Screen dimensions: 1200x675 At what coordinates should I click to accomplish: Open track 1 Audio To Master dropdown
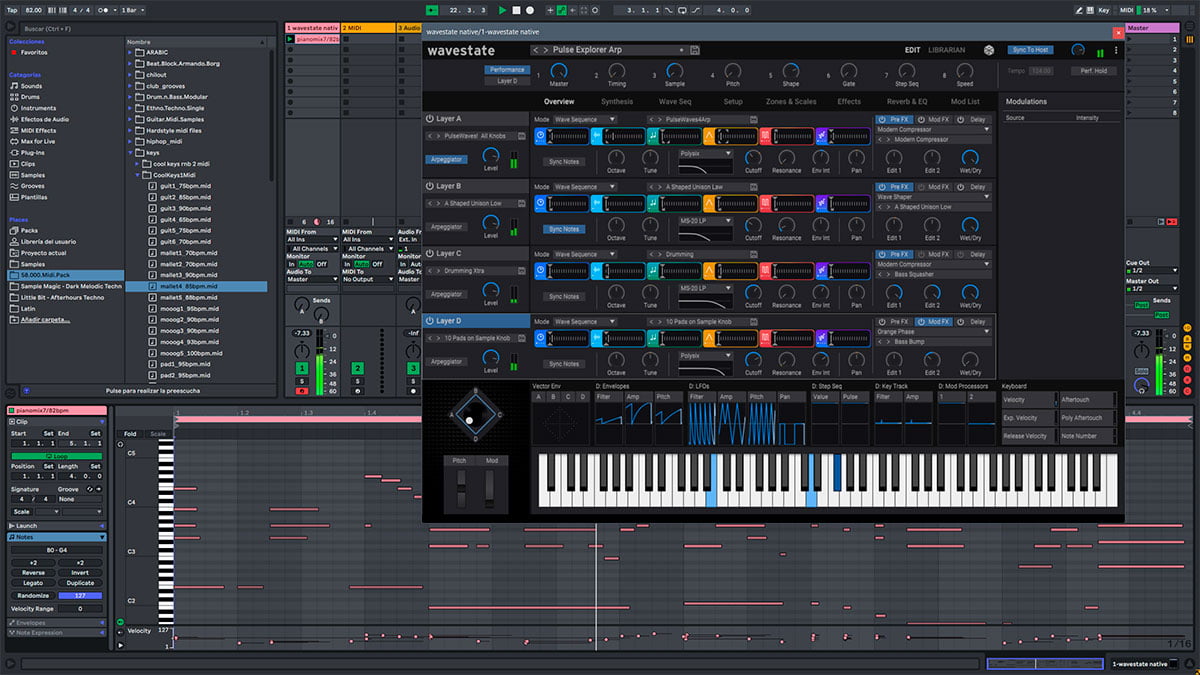310,279
